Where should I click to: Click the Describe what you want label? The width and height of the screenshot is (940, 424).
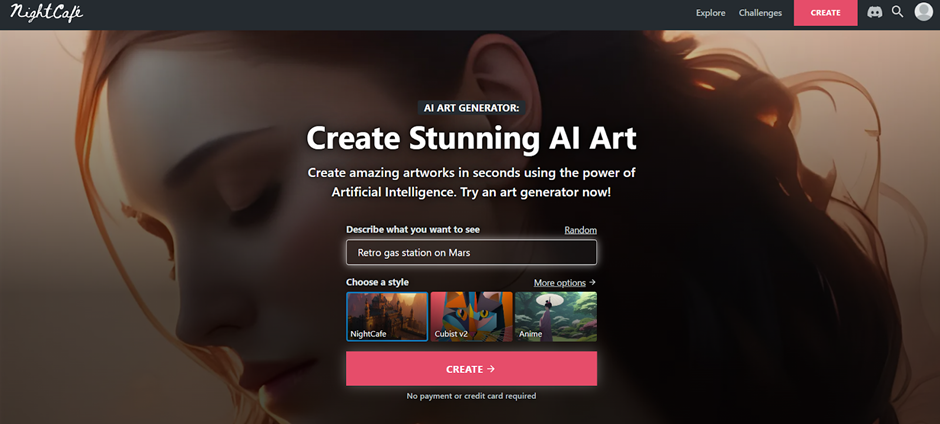(413, 230)
